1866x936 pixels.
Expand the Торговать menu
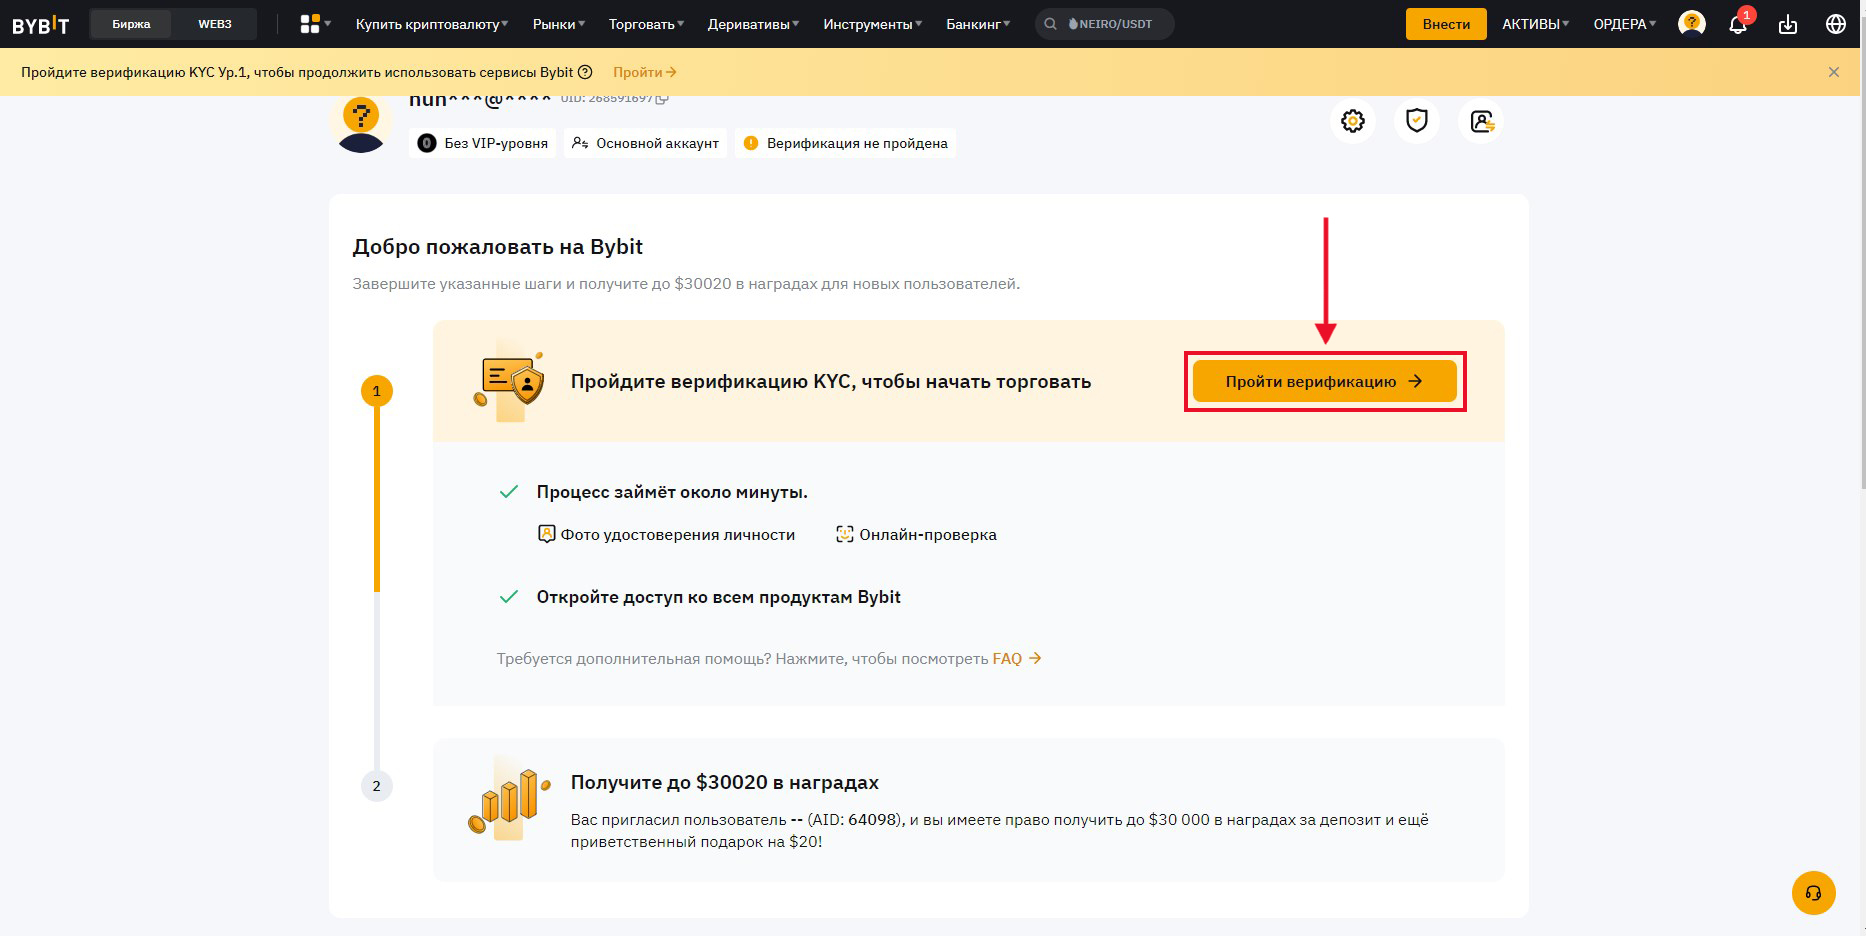pyautogui.click(x=646, y=24)
